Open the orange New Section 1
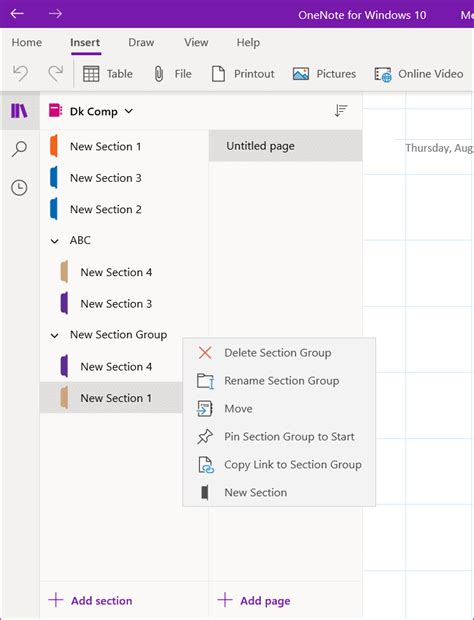The image size is (474, 620). [x=124, y=146]
